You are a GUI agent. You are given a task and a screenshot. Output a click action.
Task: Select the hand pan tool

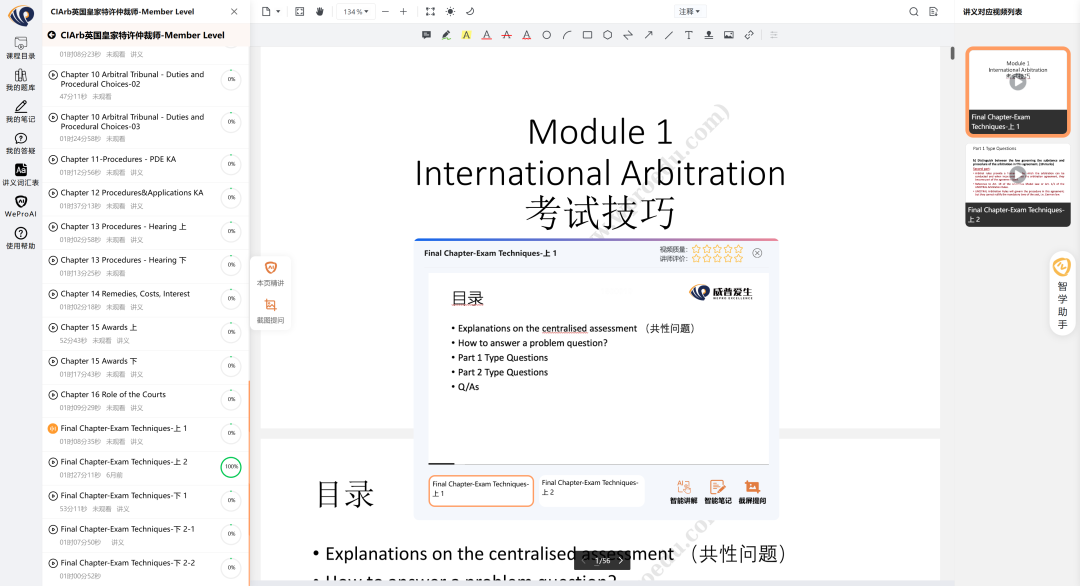tap(320, 12)
